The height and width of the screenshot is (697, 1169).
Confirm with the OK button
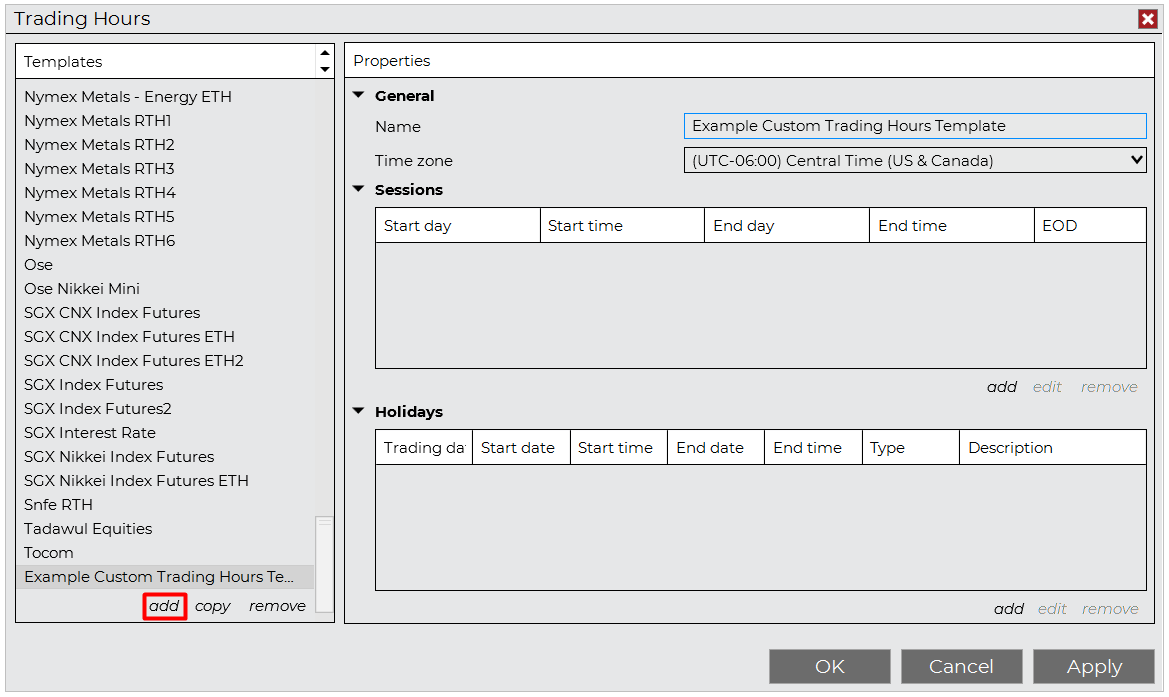pos(830,666)
